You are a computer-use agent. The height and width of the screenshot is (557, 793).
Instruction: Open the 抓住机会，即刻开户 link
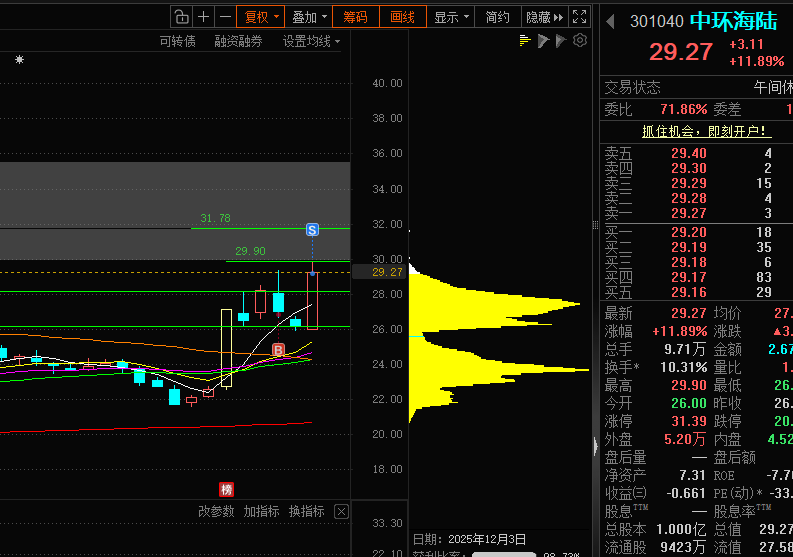pyautogui.click(x=706, y=132)
